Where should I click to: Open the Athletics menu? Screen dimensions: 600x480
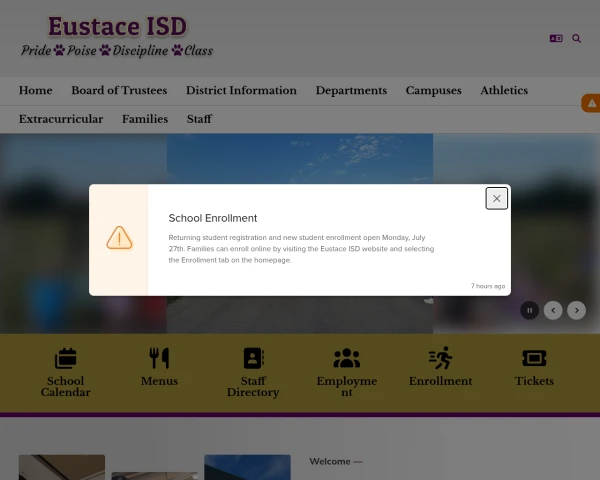pyautogui.click(x=504, y=90)
